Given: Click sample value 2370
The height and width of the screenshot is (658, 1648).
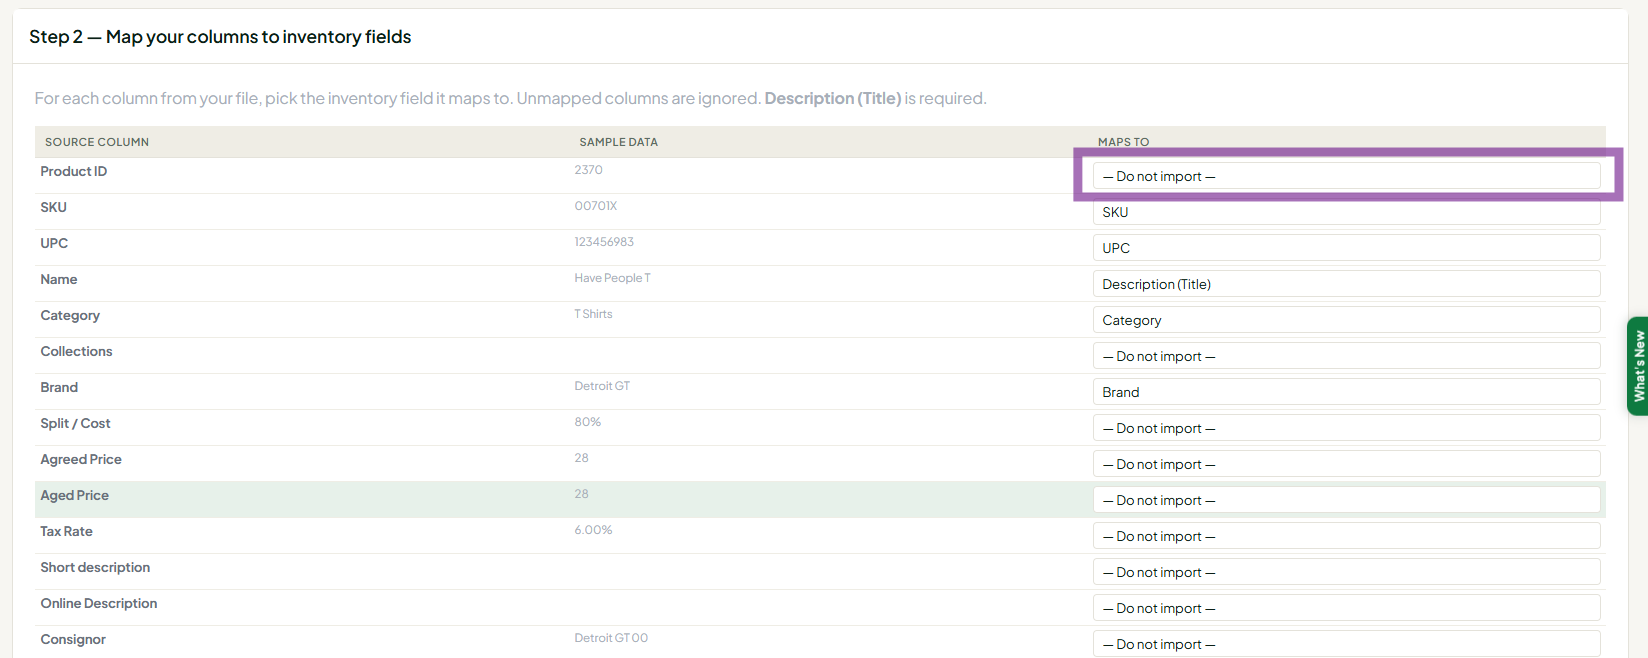Looking at the screenshot, I should (588, 170).
